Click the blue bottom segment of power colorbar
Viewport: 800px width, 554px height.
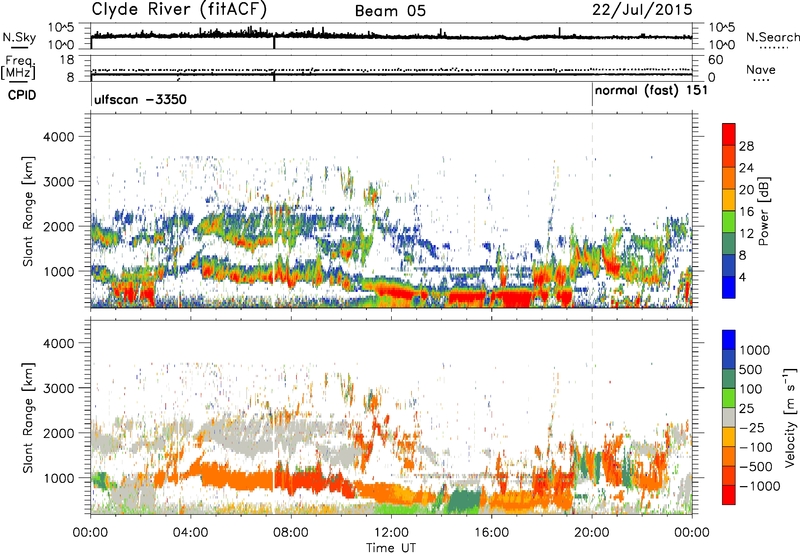729,287
